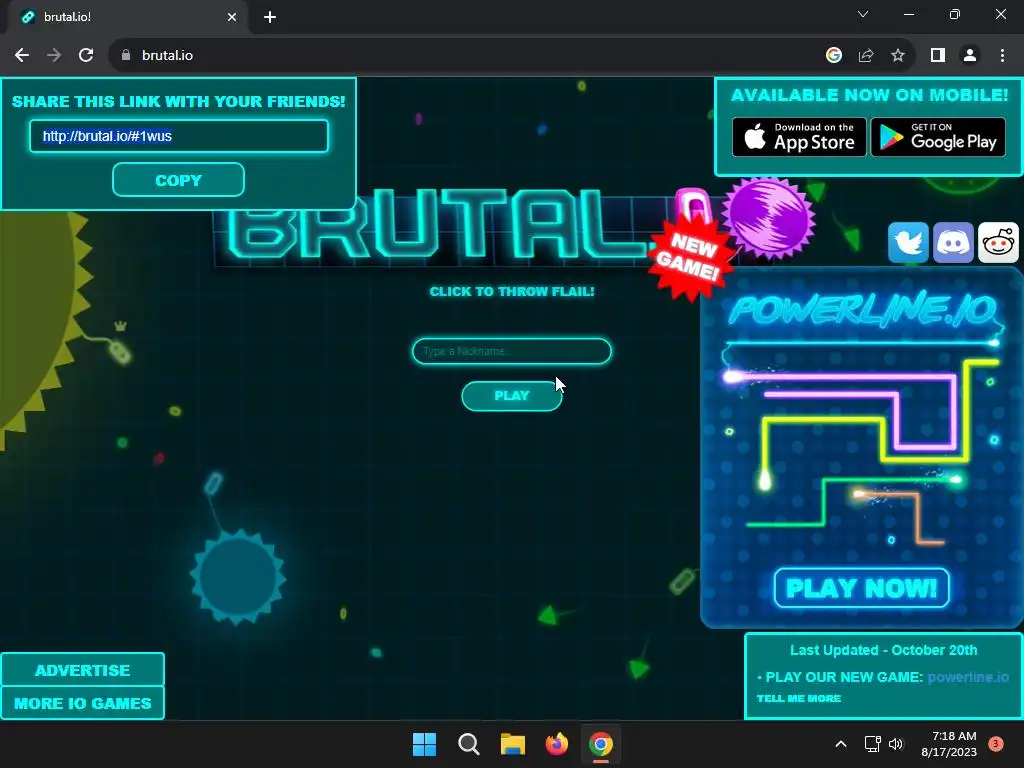Reload the brutal.io page
The image size is (1024, 768).
click(86, 56)
